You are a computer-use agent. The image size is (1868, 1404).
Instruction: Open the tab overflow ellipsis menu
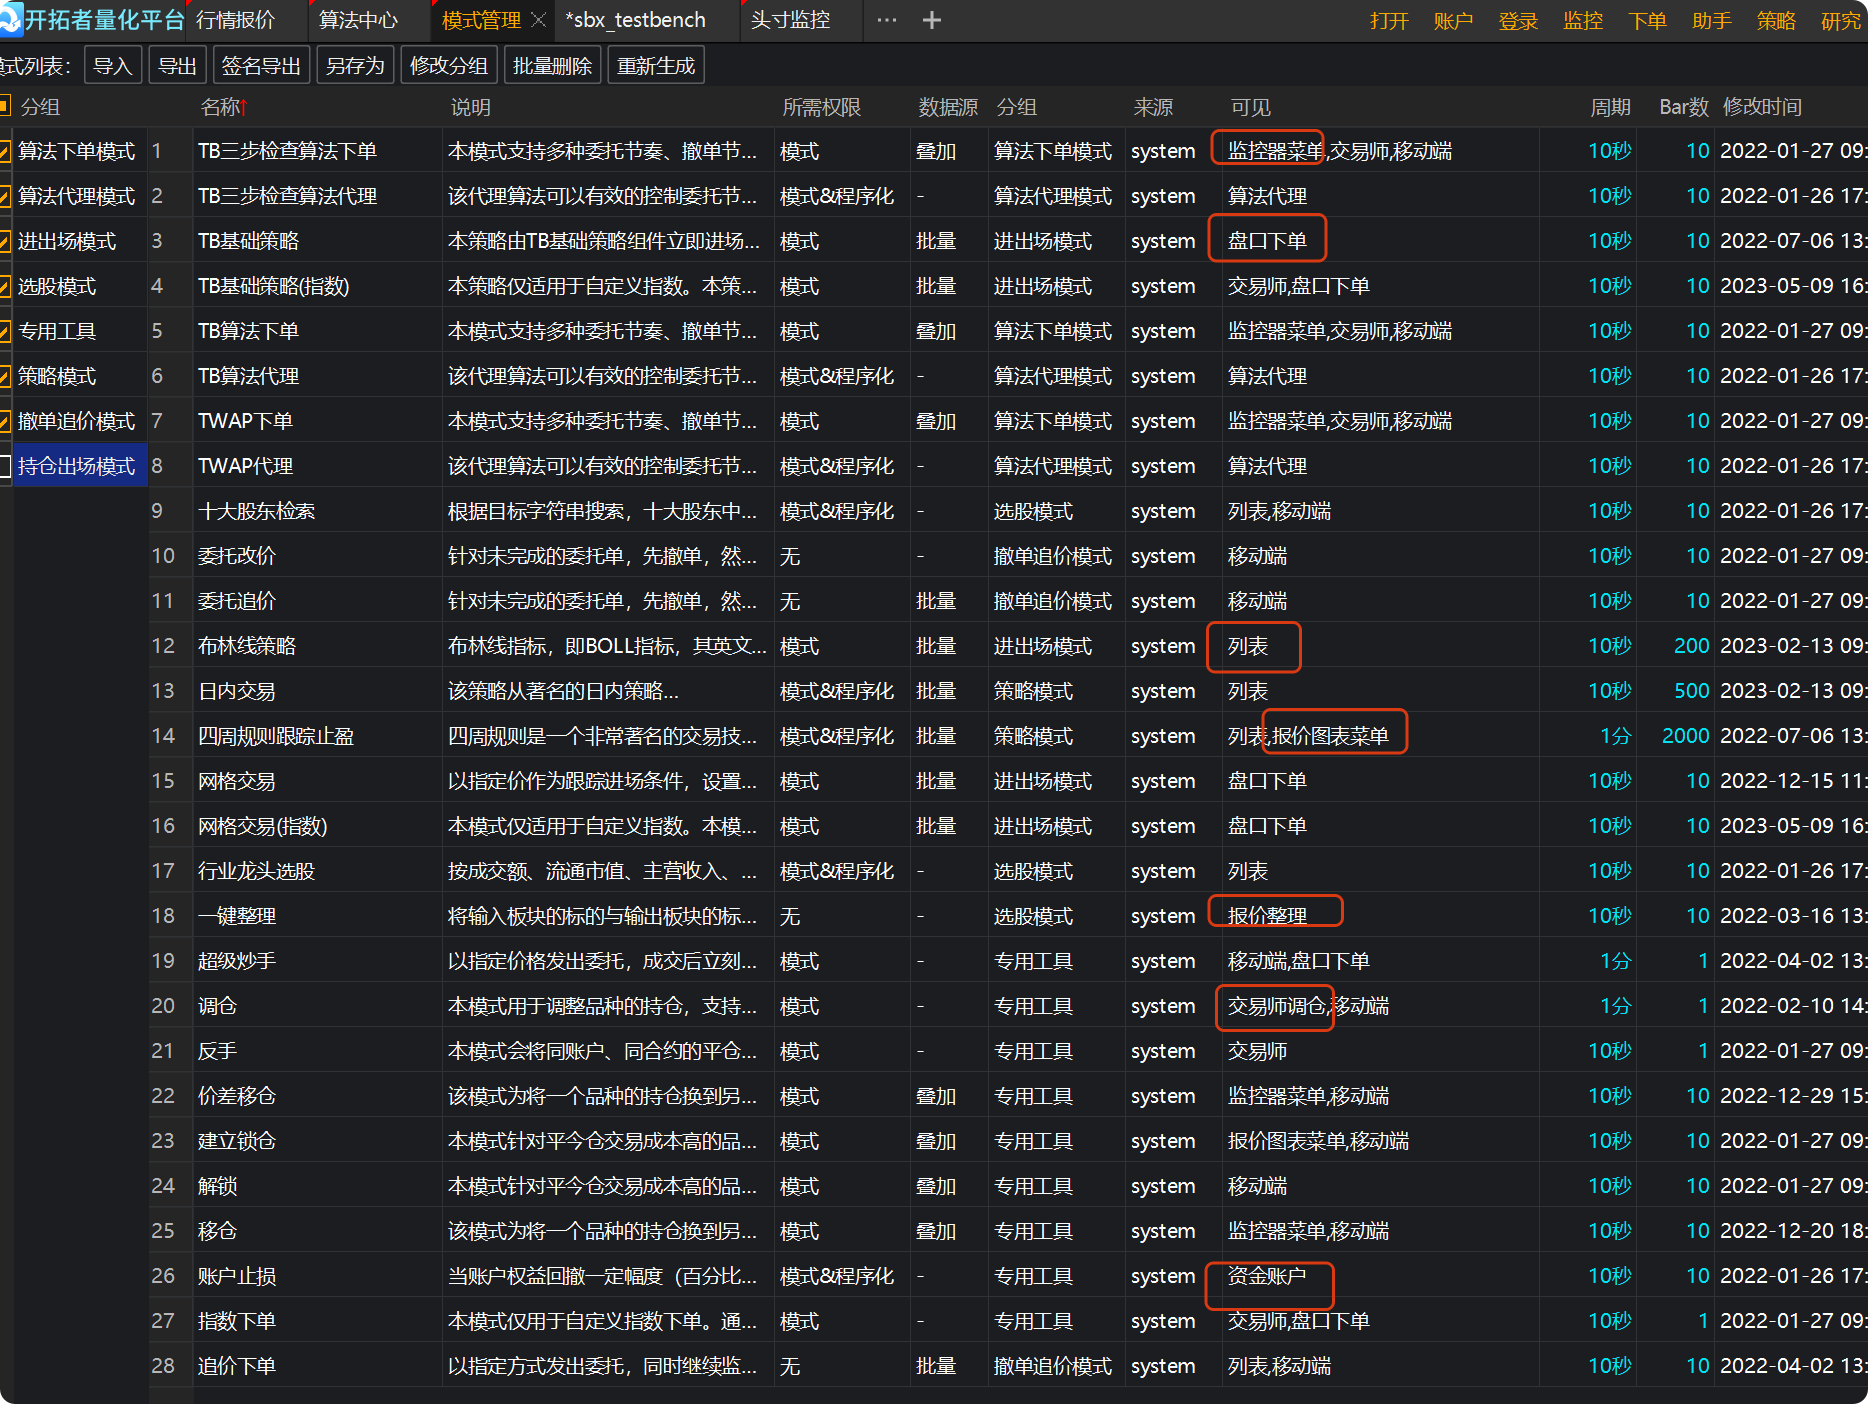(886, 20)
